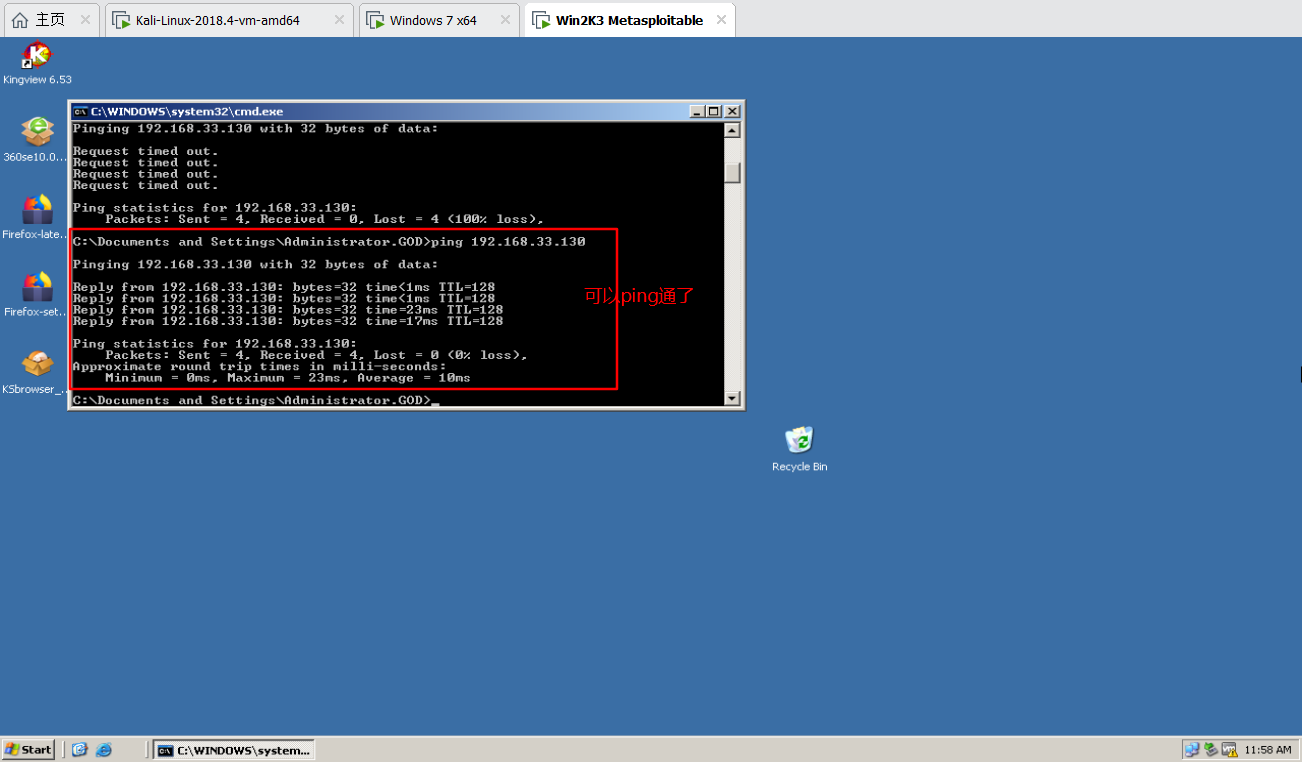Click the final command prompt line
Screen dimensions: 1304x768
coord(255,400)
